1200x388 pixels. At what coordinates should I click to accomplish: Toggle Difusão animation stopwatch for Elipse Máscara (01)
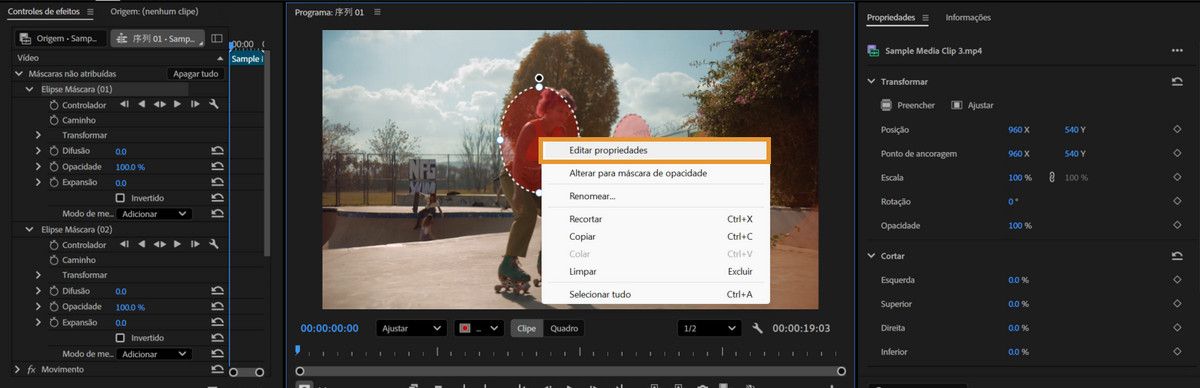54,151
